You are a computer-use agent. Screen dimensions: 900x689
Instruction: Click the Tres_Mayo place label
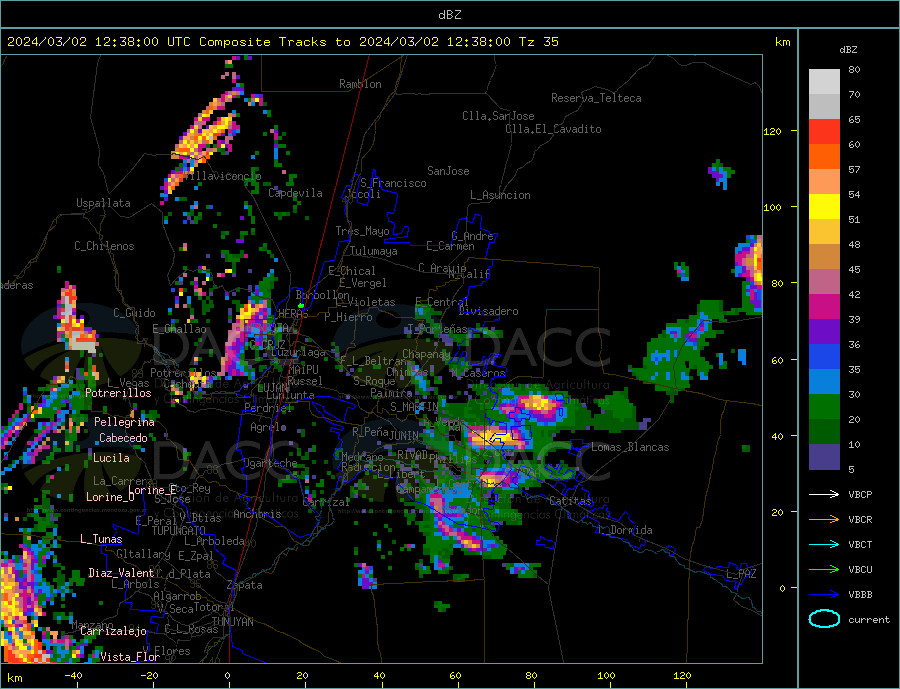point(362,231)
